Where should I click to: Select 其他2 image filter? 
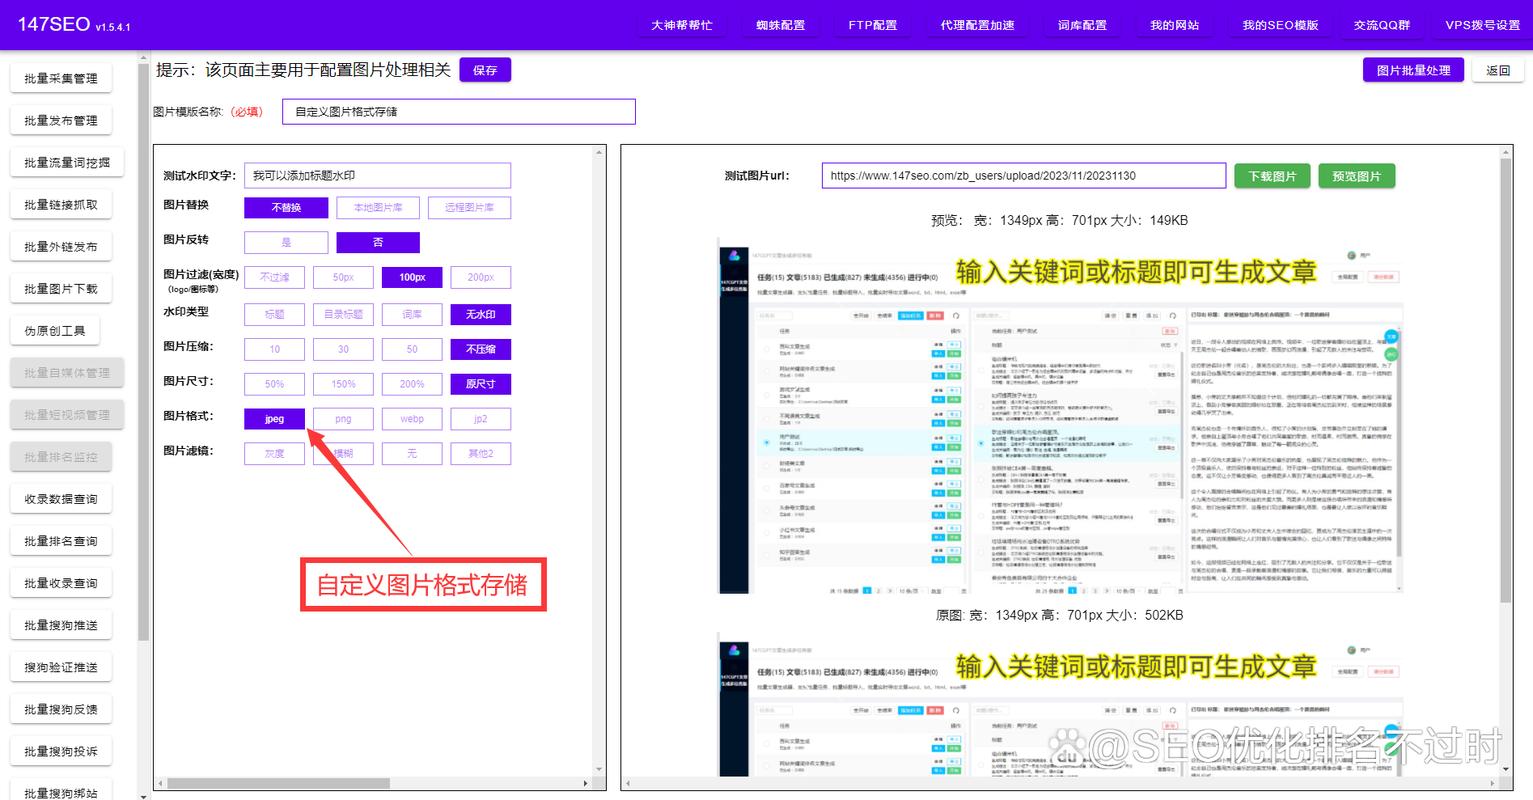coord(481,453)
